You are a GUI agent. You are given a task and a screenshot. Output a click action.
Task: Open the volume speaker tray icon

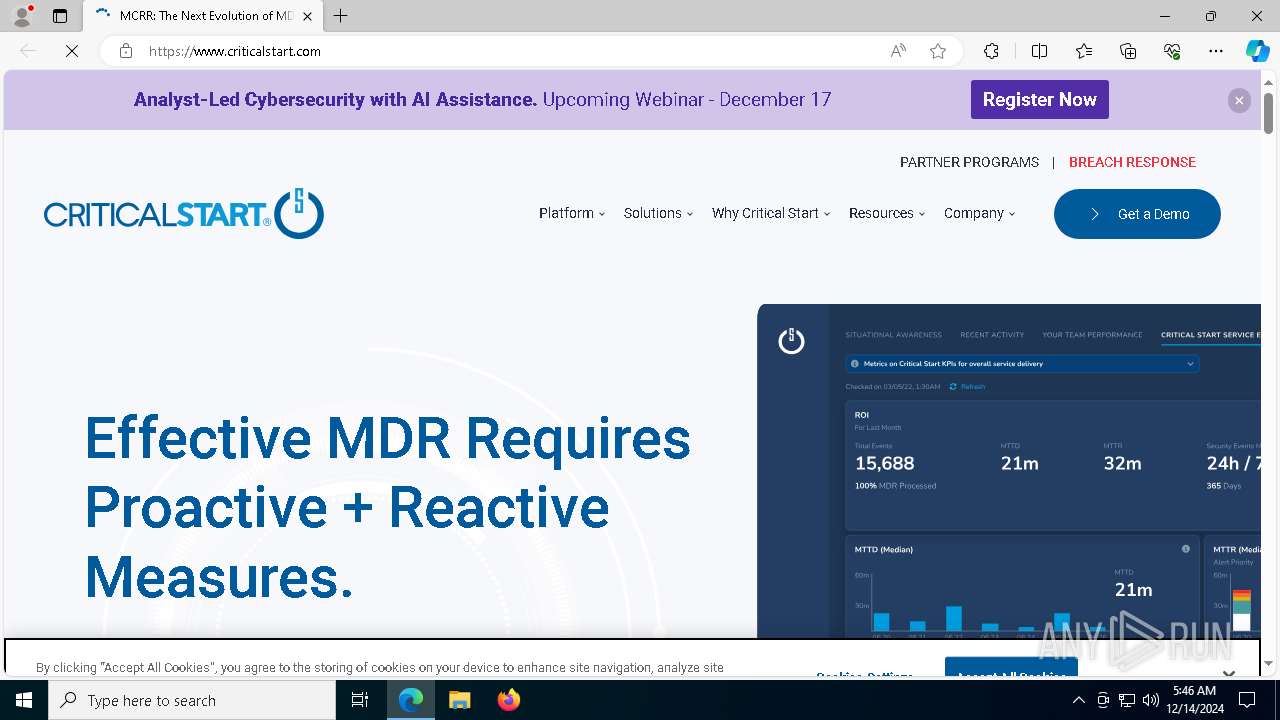[1150, 700]
